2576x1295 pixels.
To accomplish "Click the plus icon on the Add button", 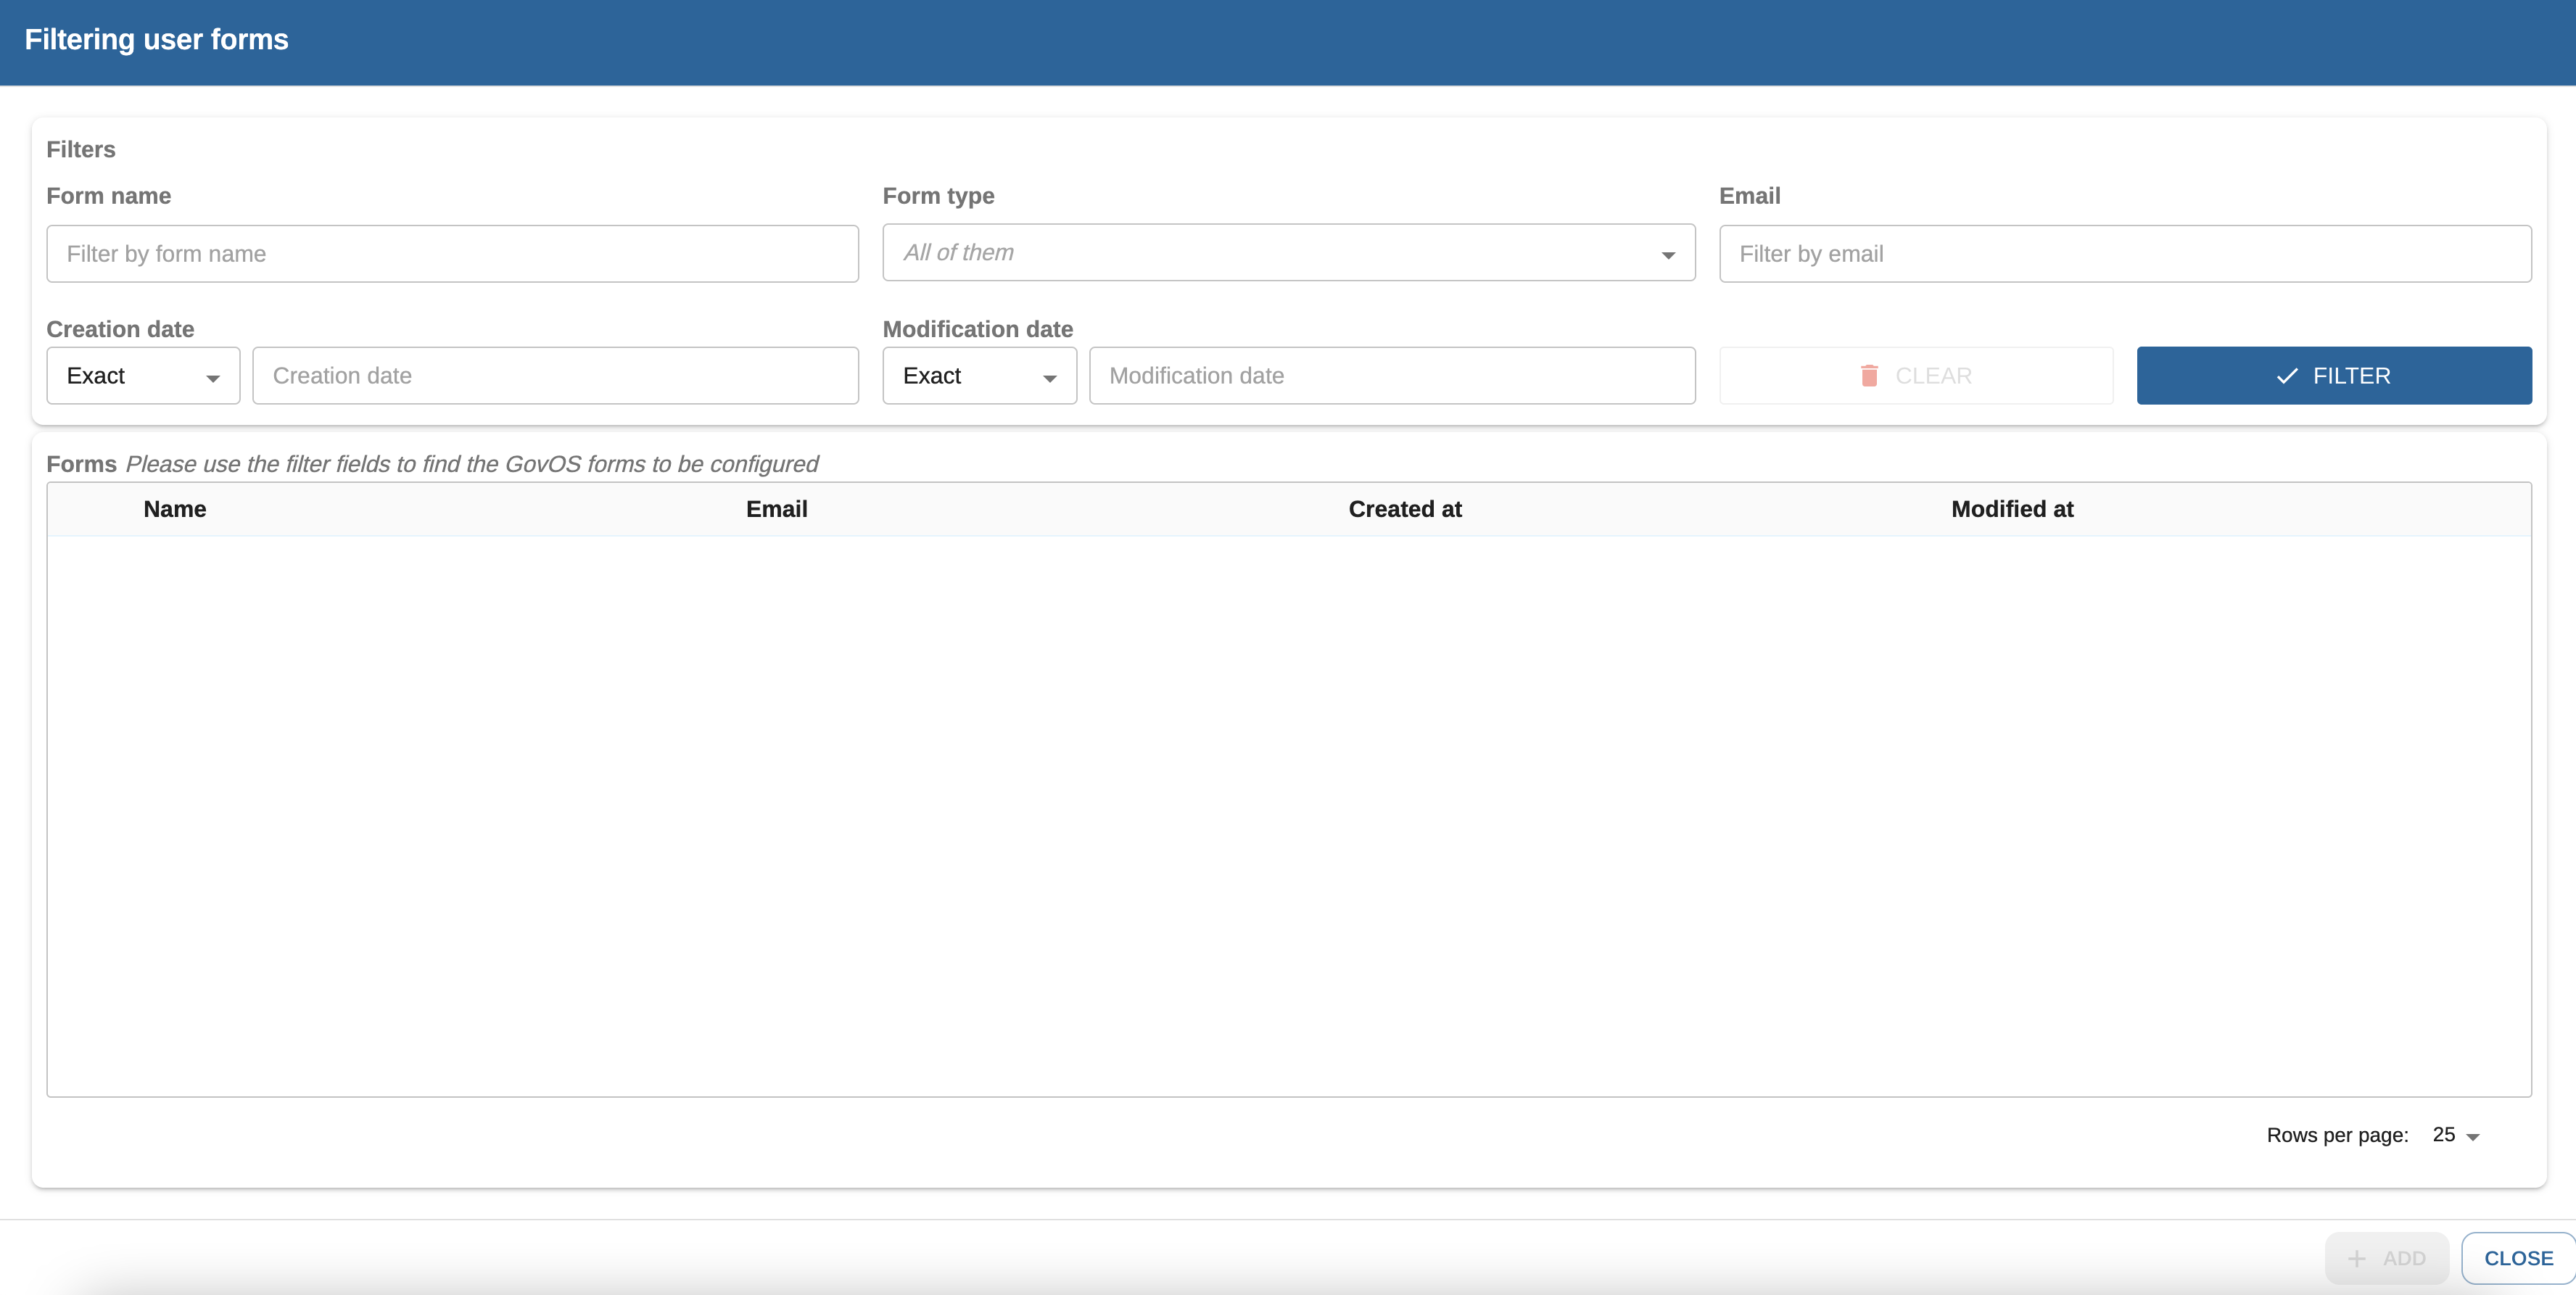I will tap(2356, 1258).
